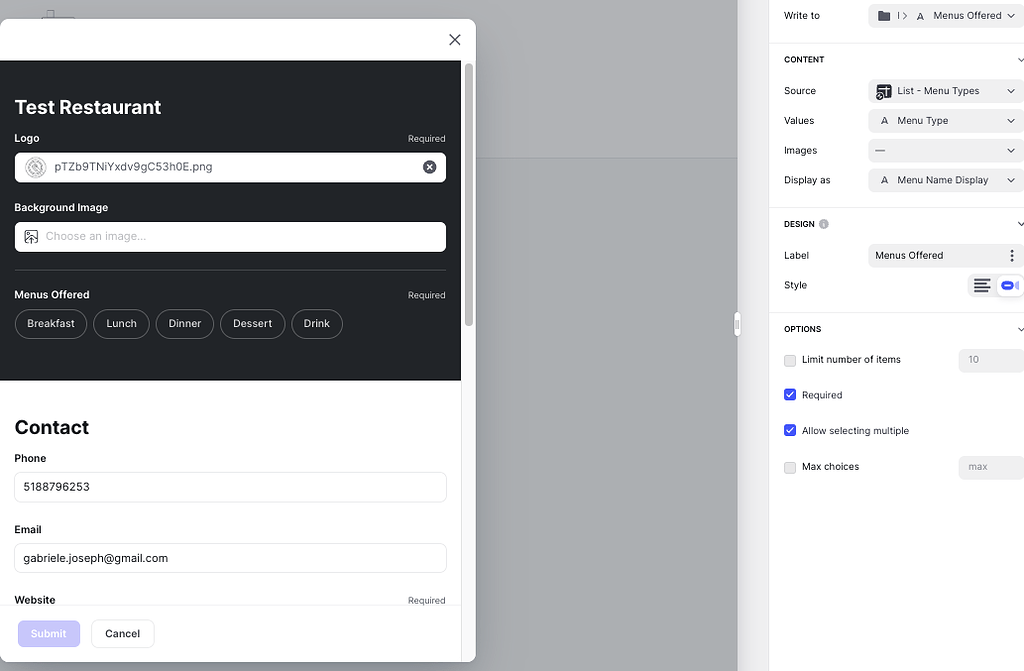Screen dimensions: 1024x671
Task: Click the Cancel button
Action: [122, 633]
